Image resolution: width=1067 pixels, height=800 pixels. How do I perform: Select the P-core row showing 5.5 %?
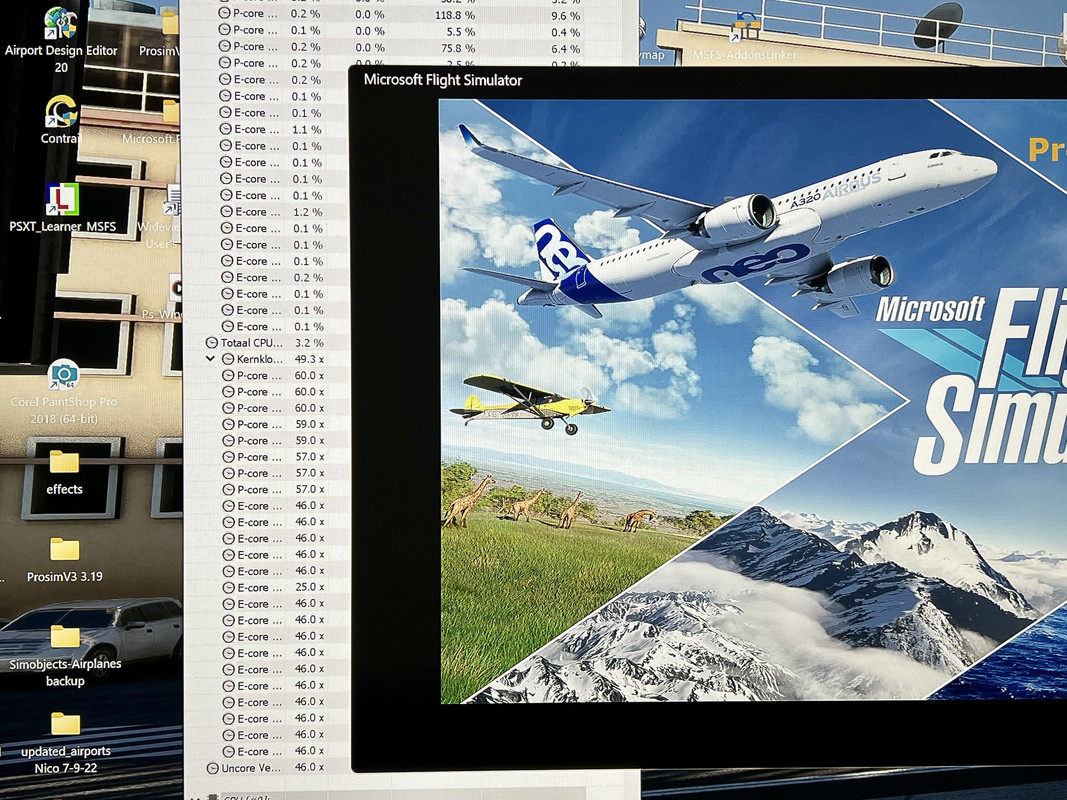pos(399,31)
